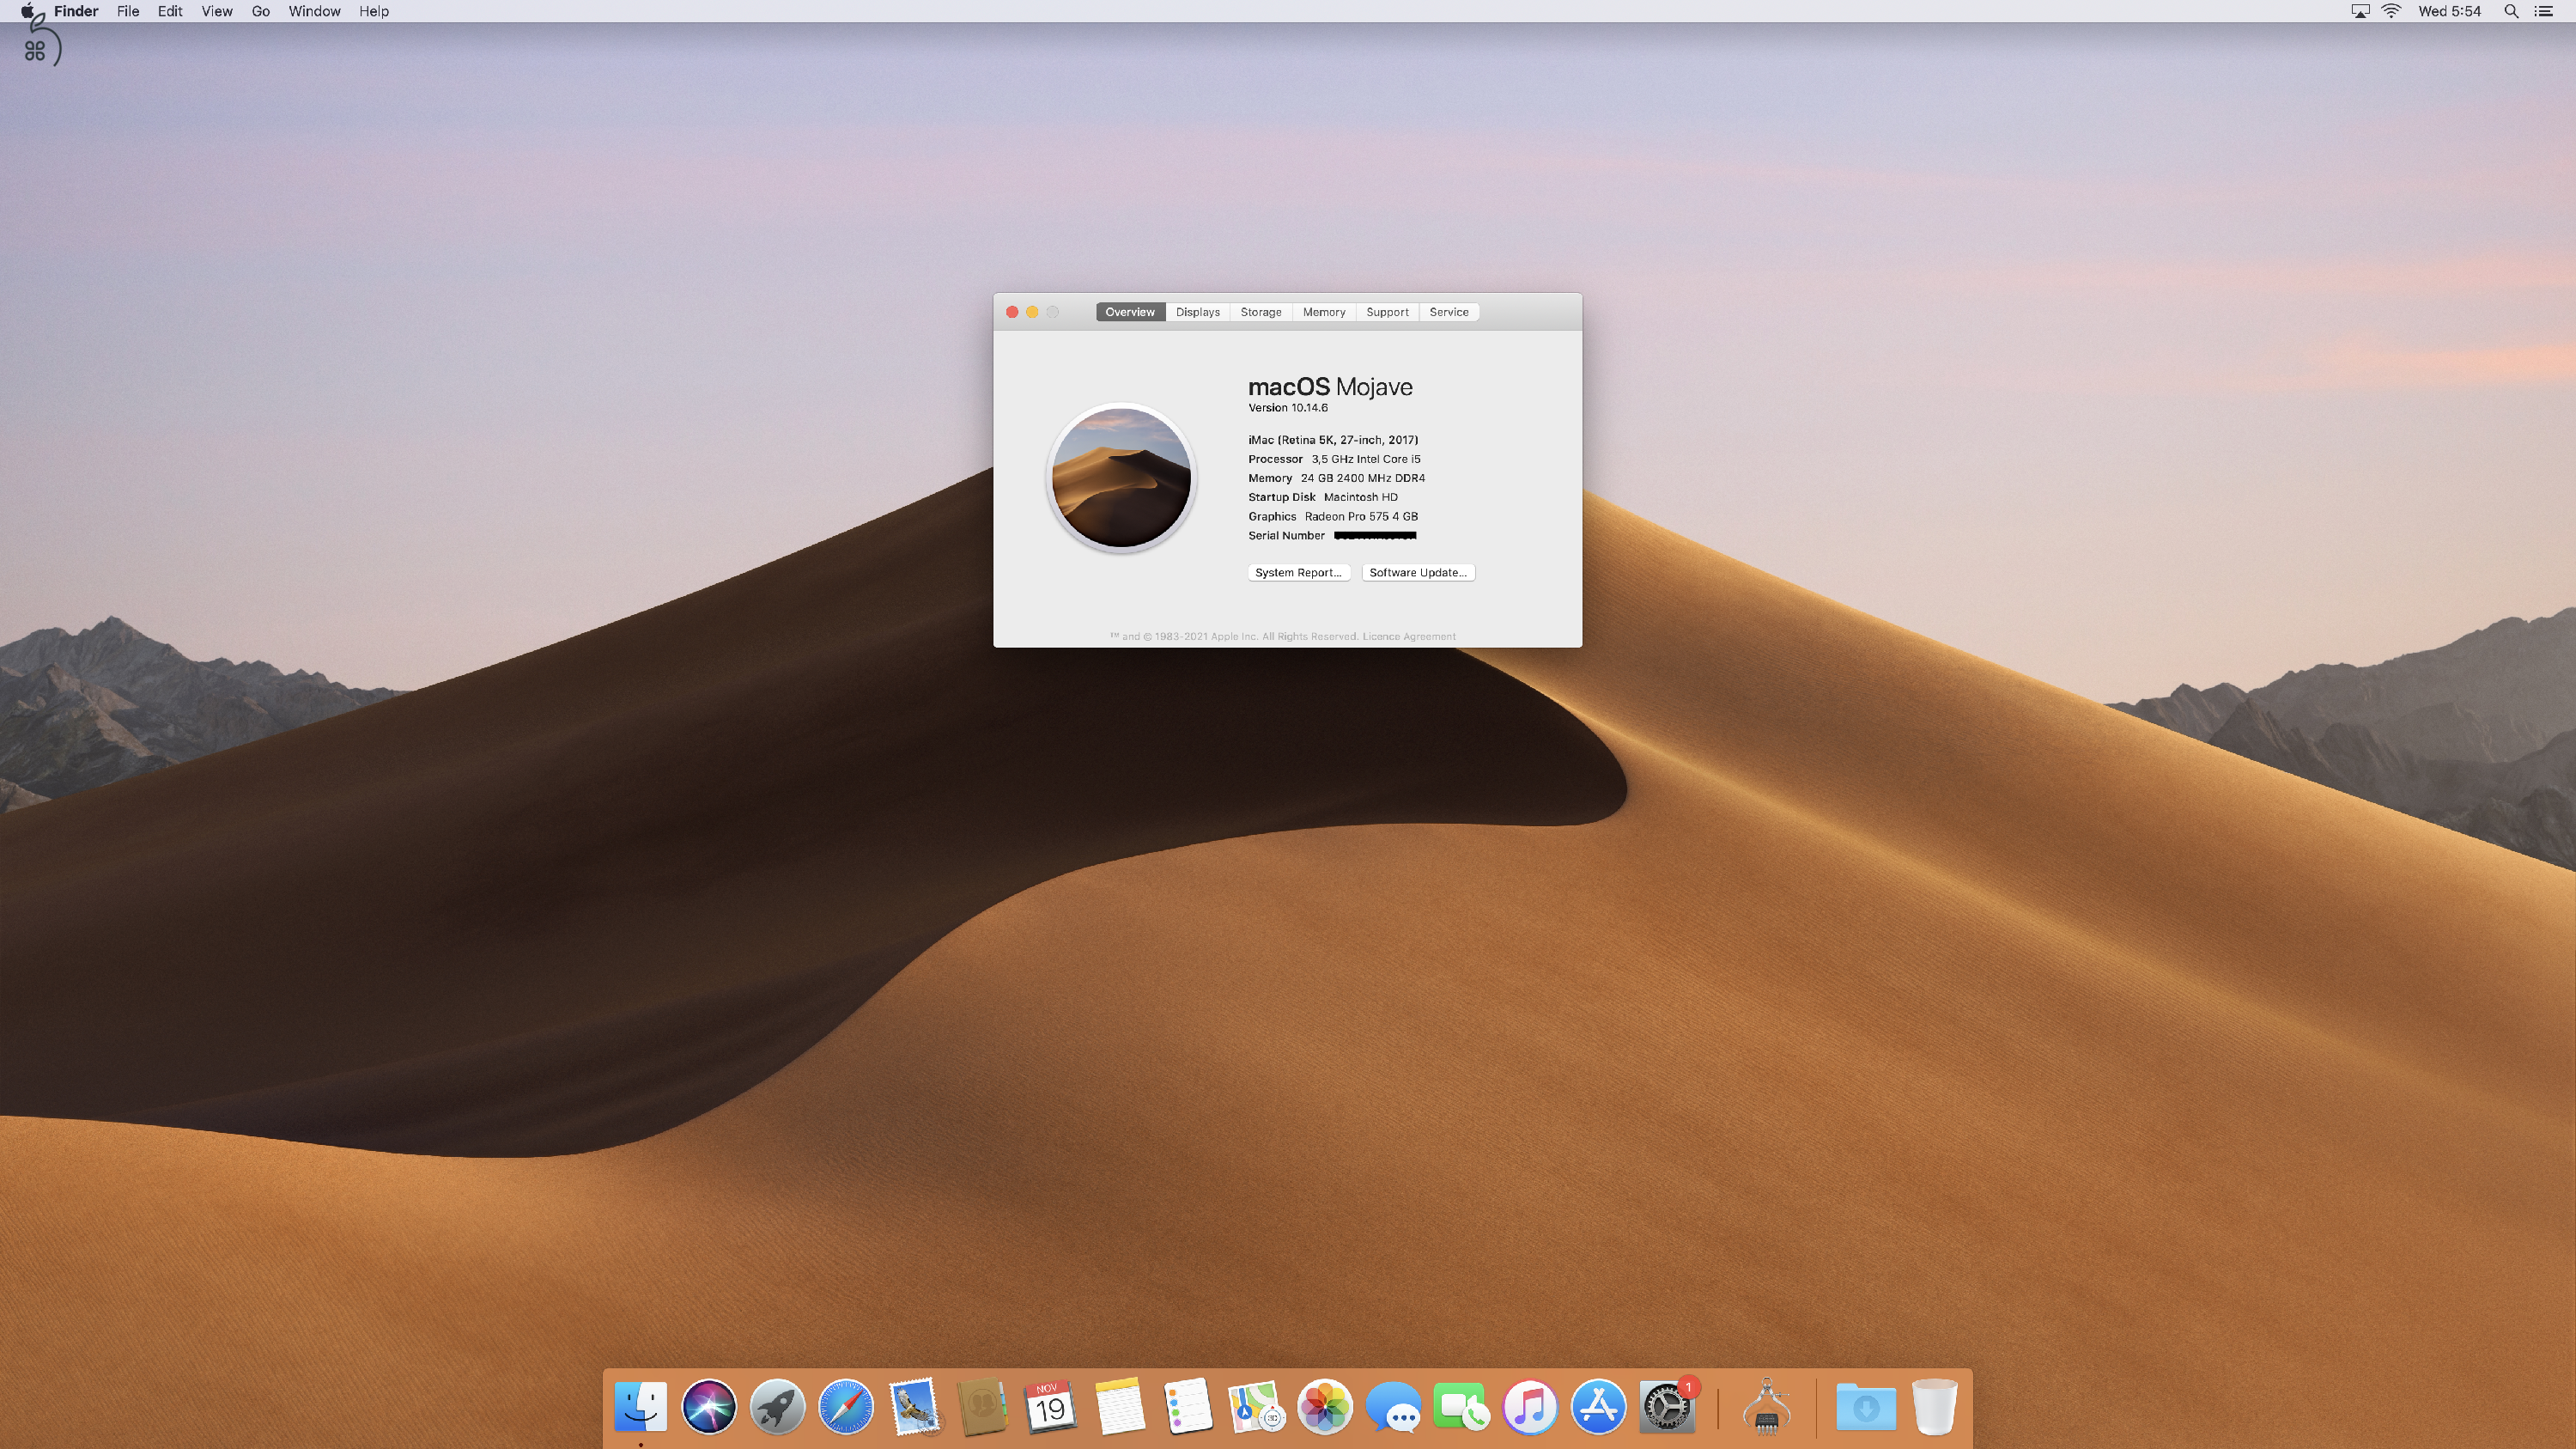
Task: Open System Report
Action: 1298,572
